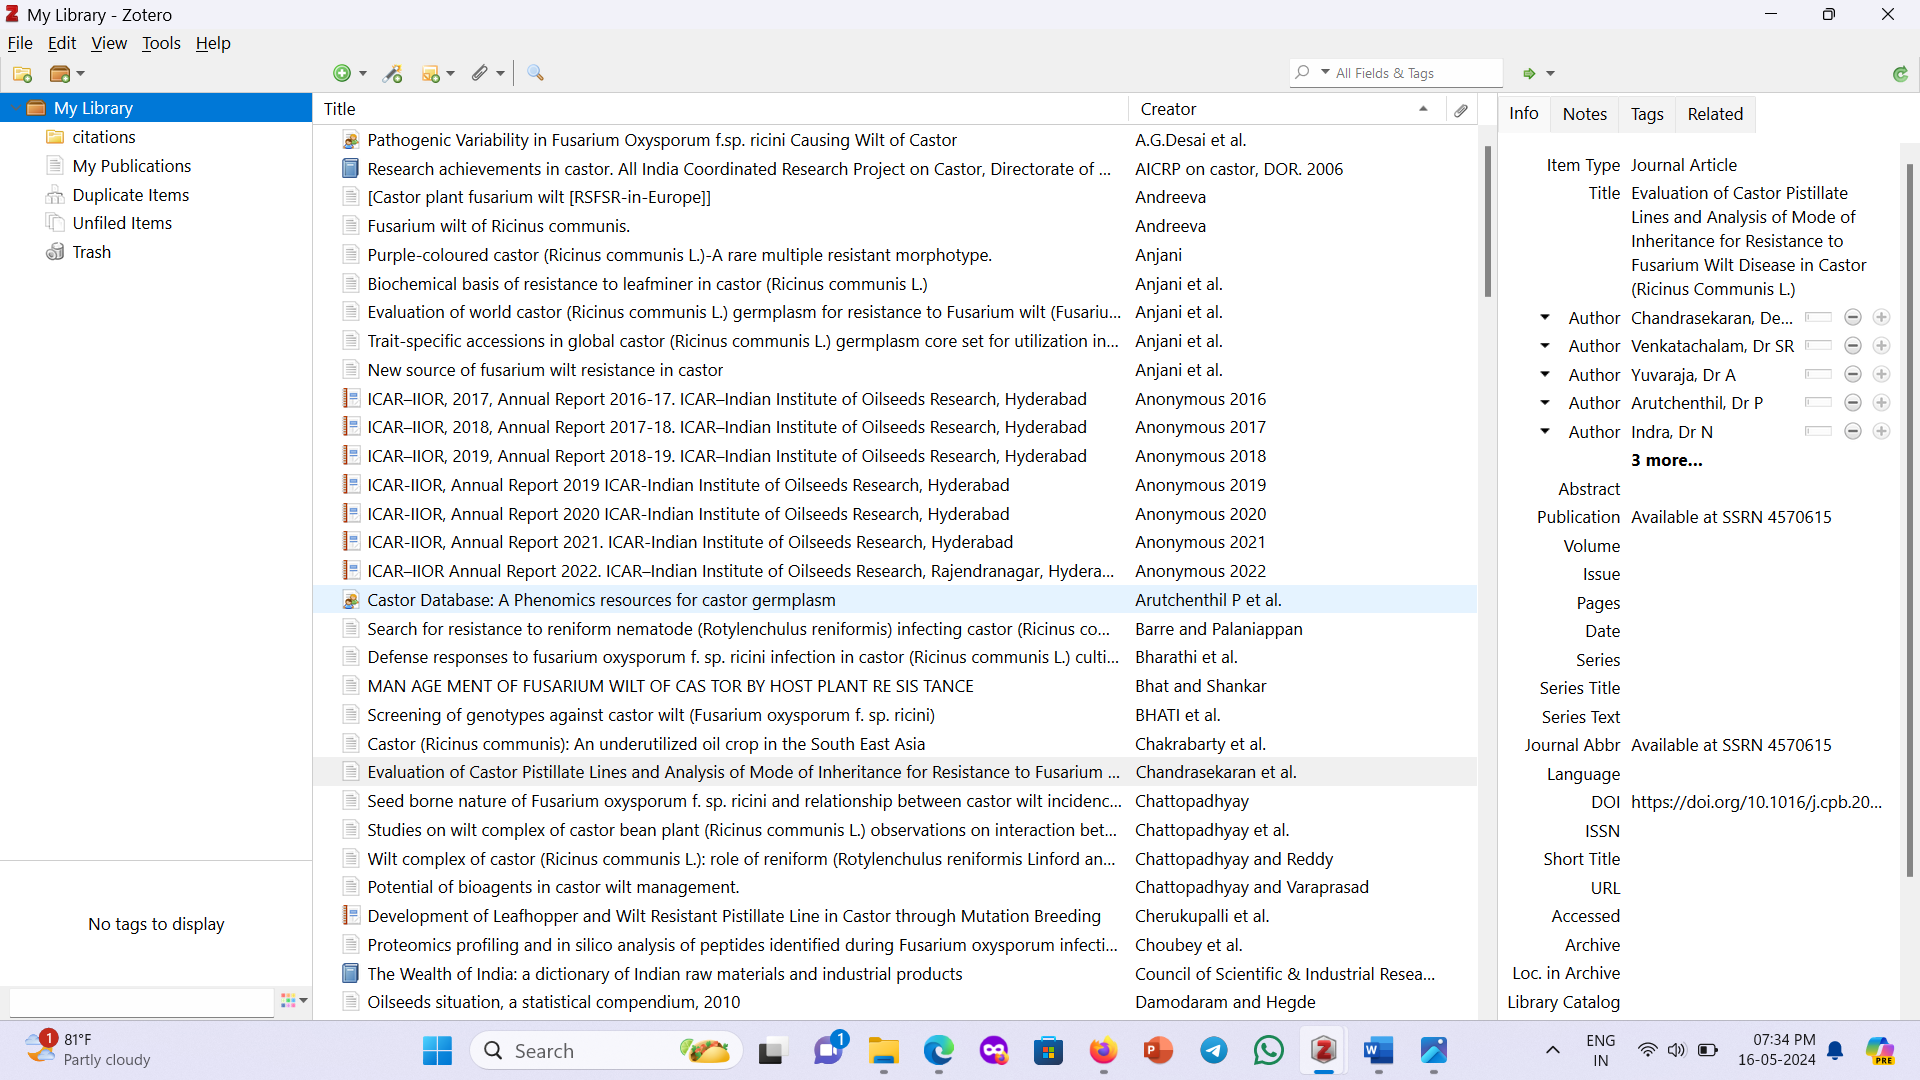Click the New Note icon

[431, 73]
